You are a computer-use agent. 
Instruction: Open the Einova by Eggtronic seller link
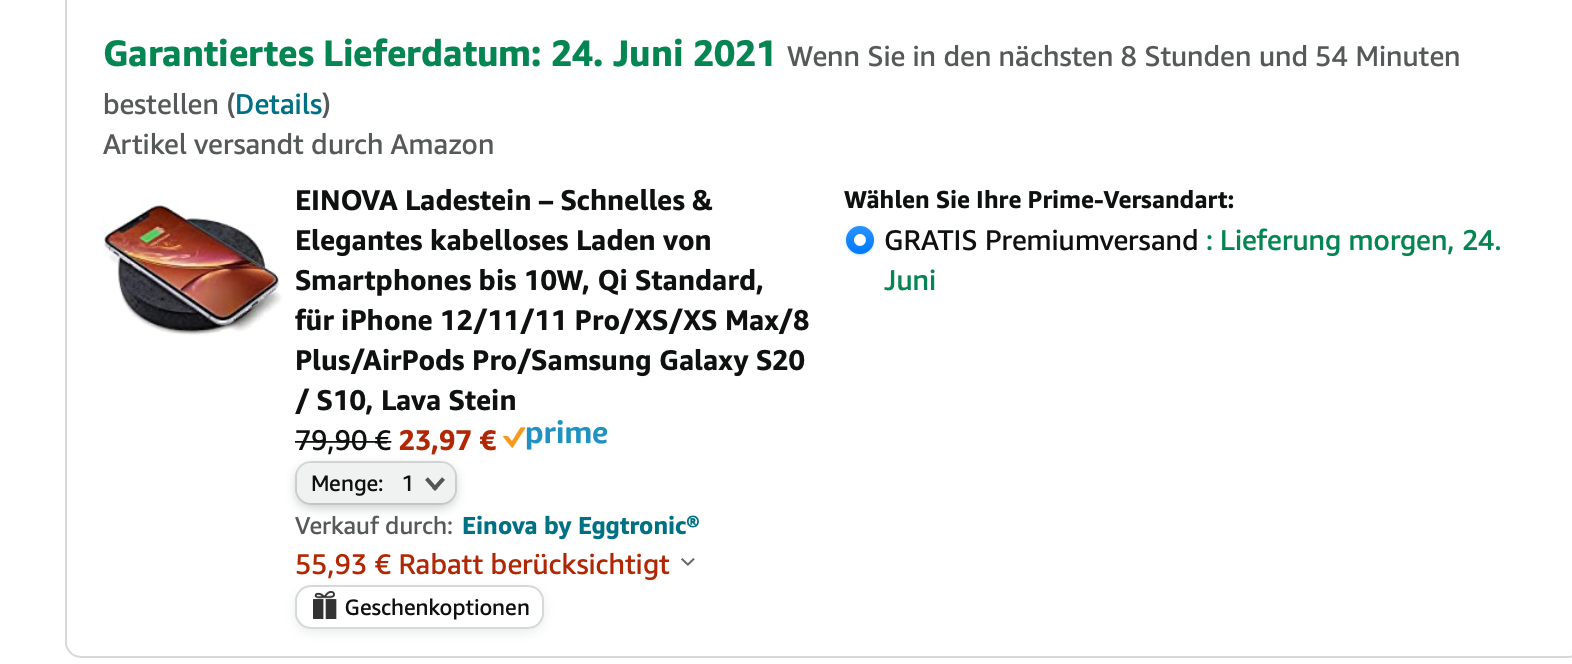(580, 526)
